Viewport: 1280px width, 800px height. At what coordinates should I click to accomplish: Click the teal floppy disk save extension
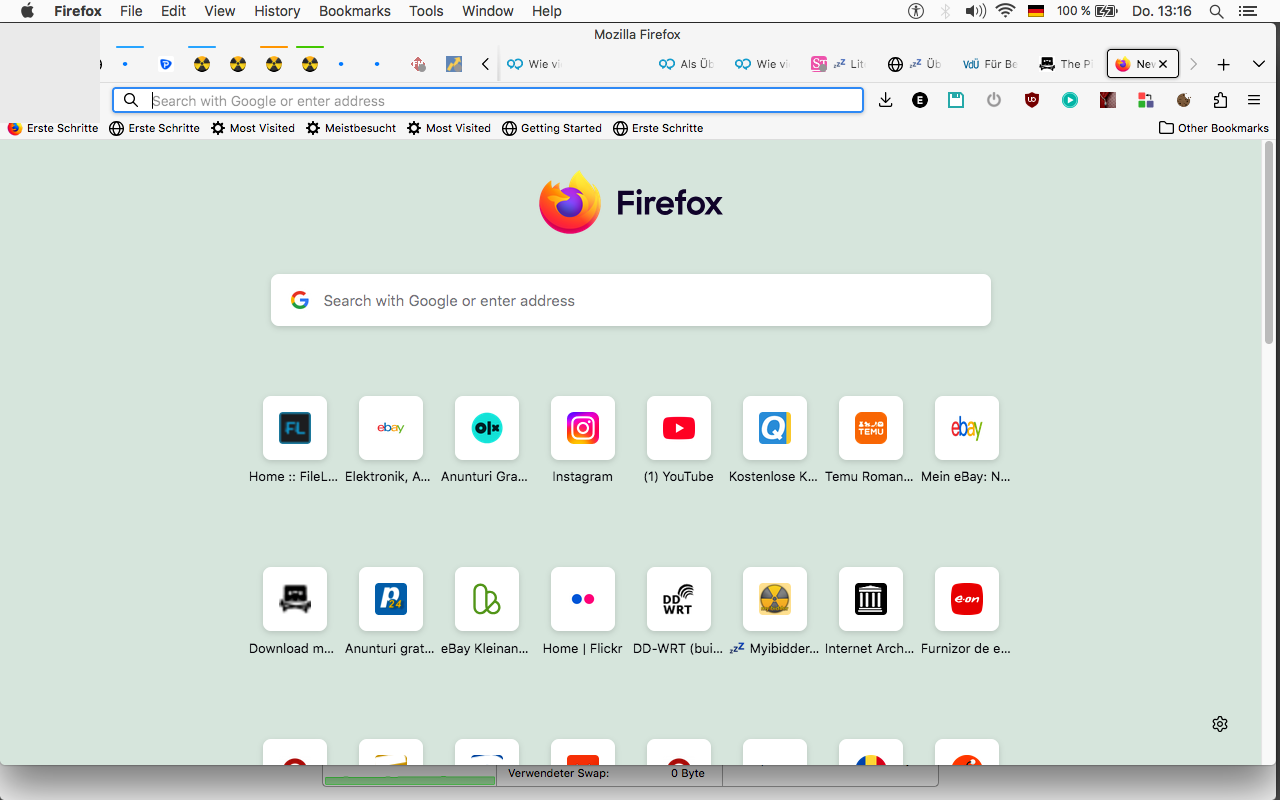point(956,100)
